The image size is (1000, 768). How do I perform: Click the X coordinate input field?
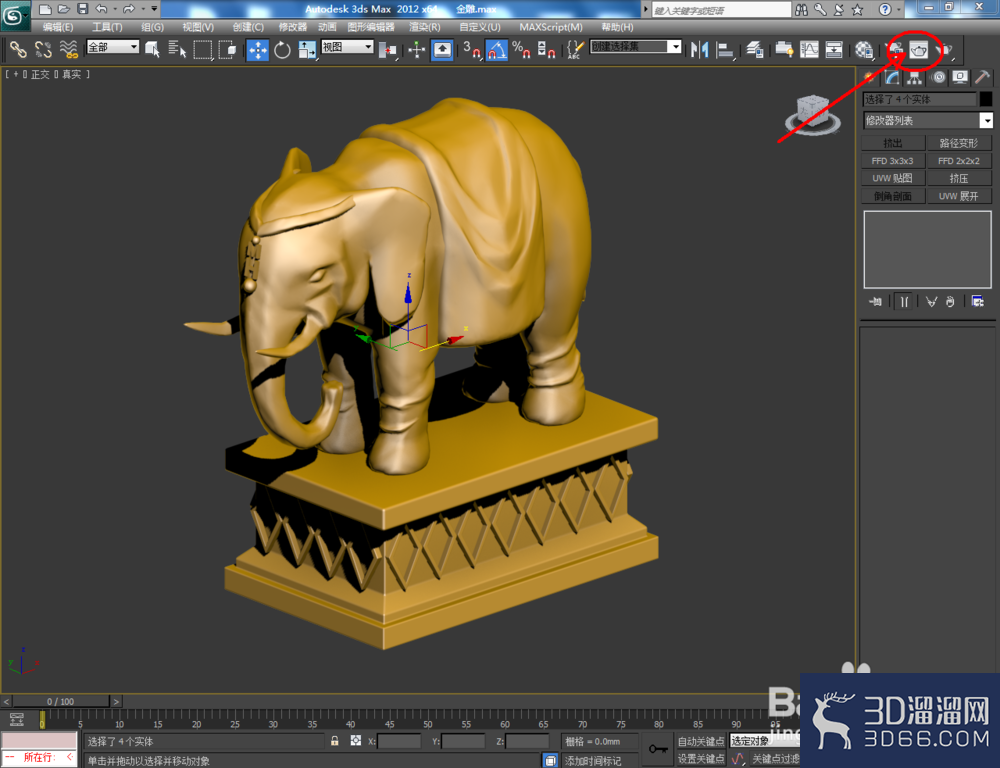[x=399, y=741]
